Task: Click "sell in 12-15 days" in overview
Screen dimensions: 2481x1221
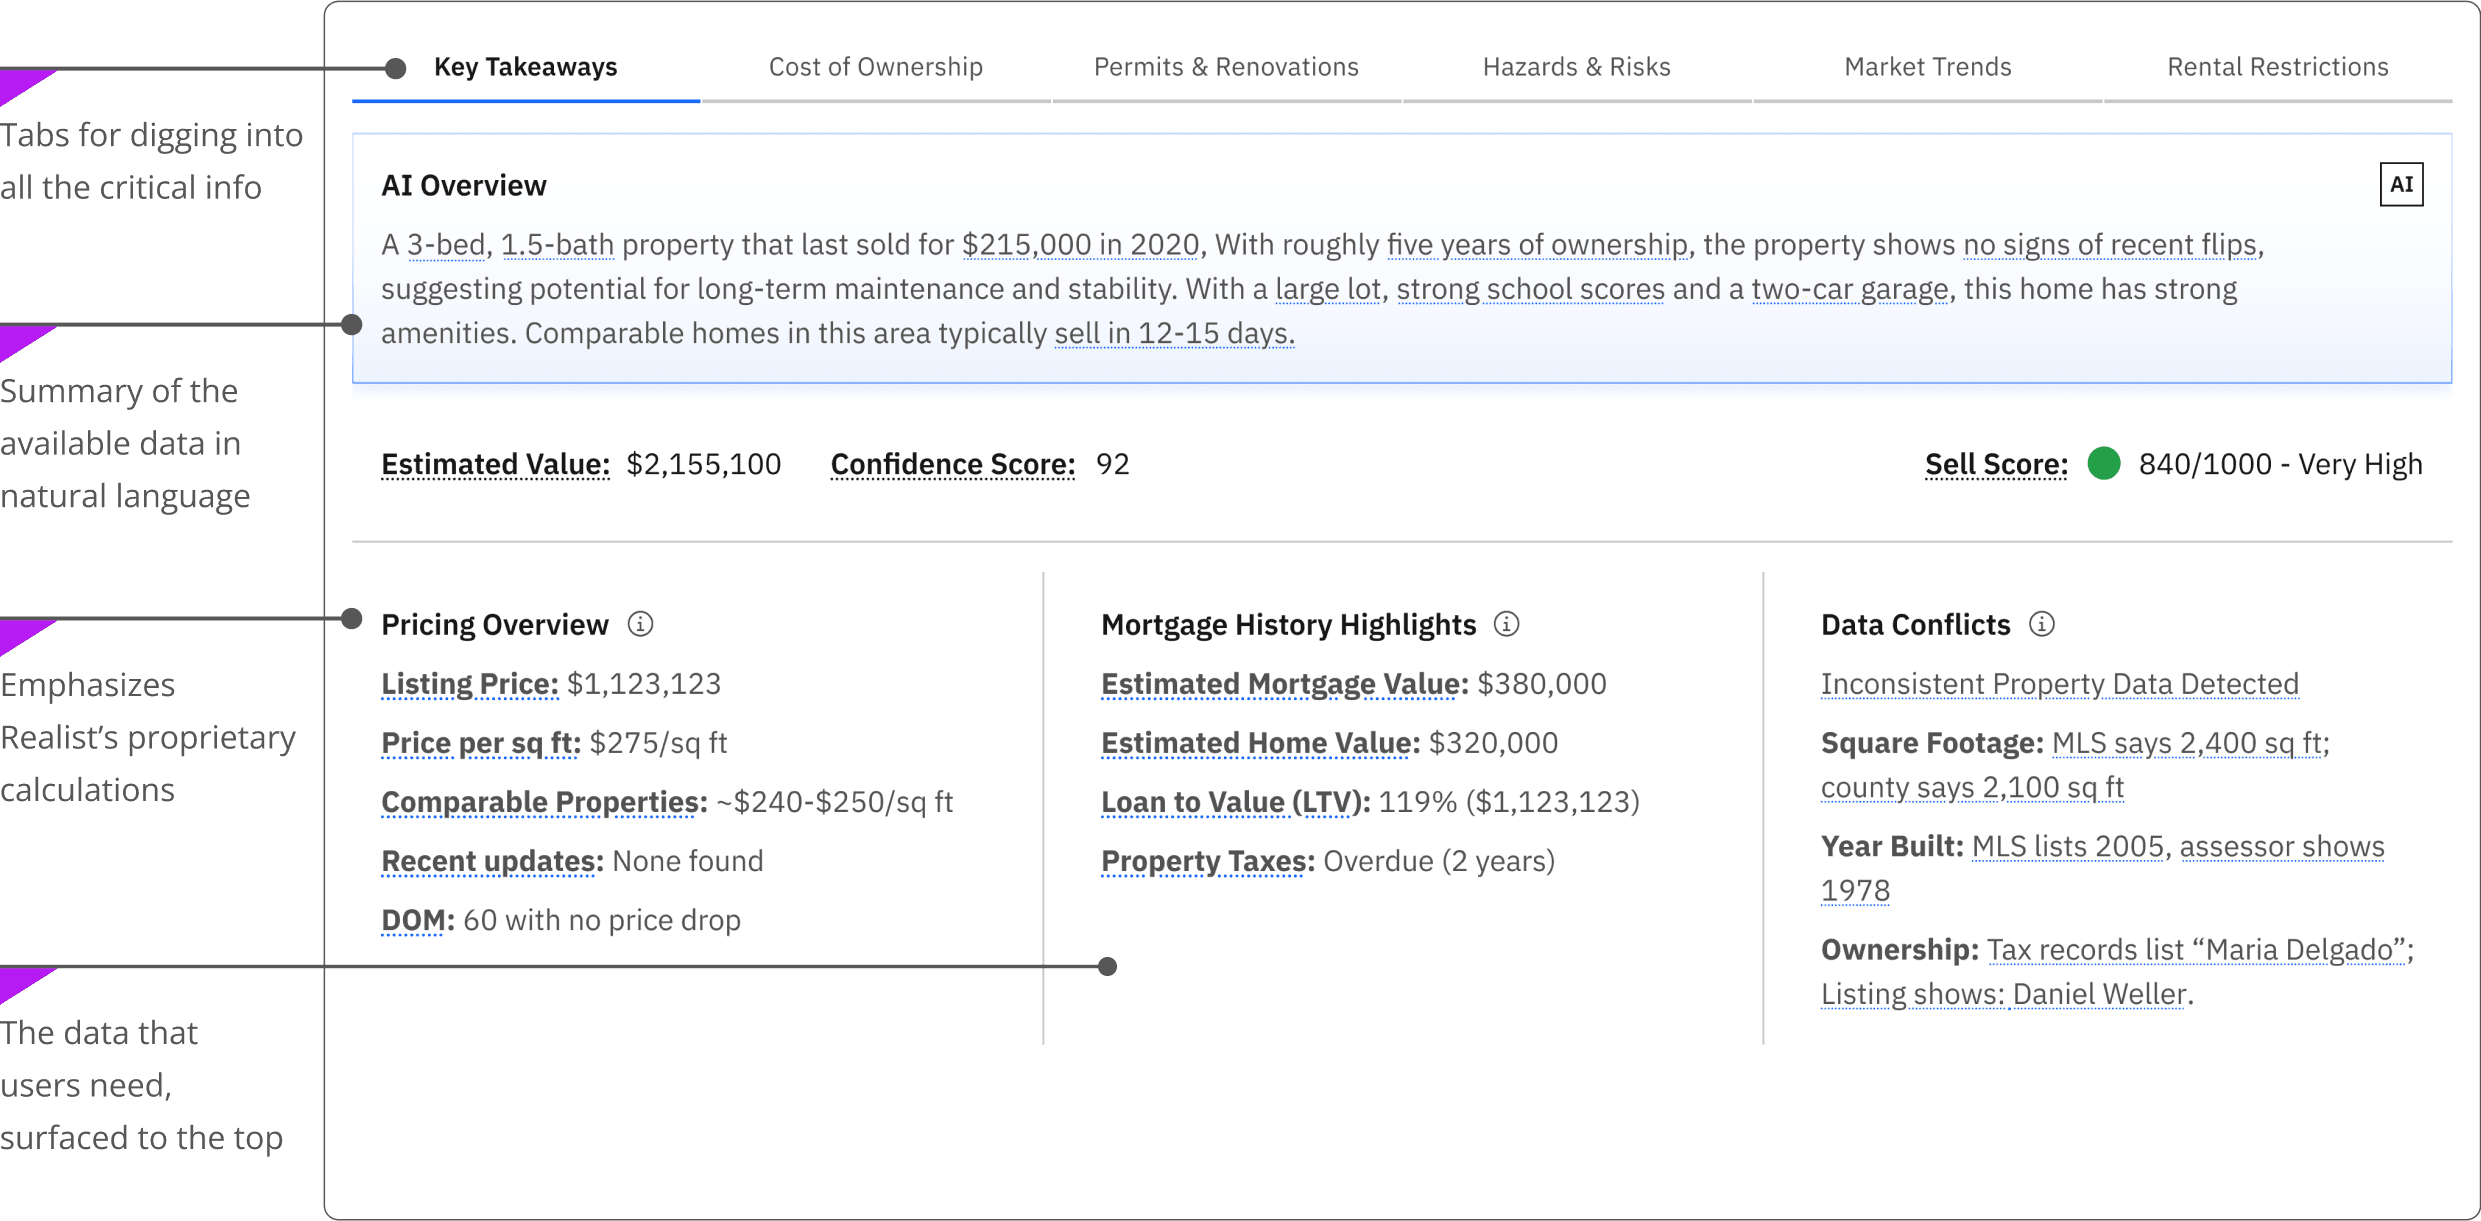Action: [1174, 333]
